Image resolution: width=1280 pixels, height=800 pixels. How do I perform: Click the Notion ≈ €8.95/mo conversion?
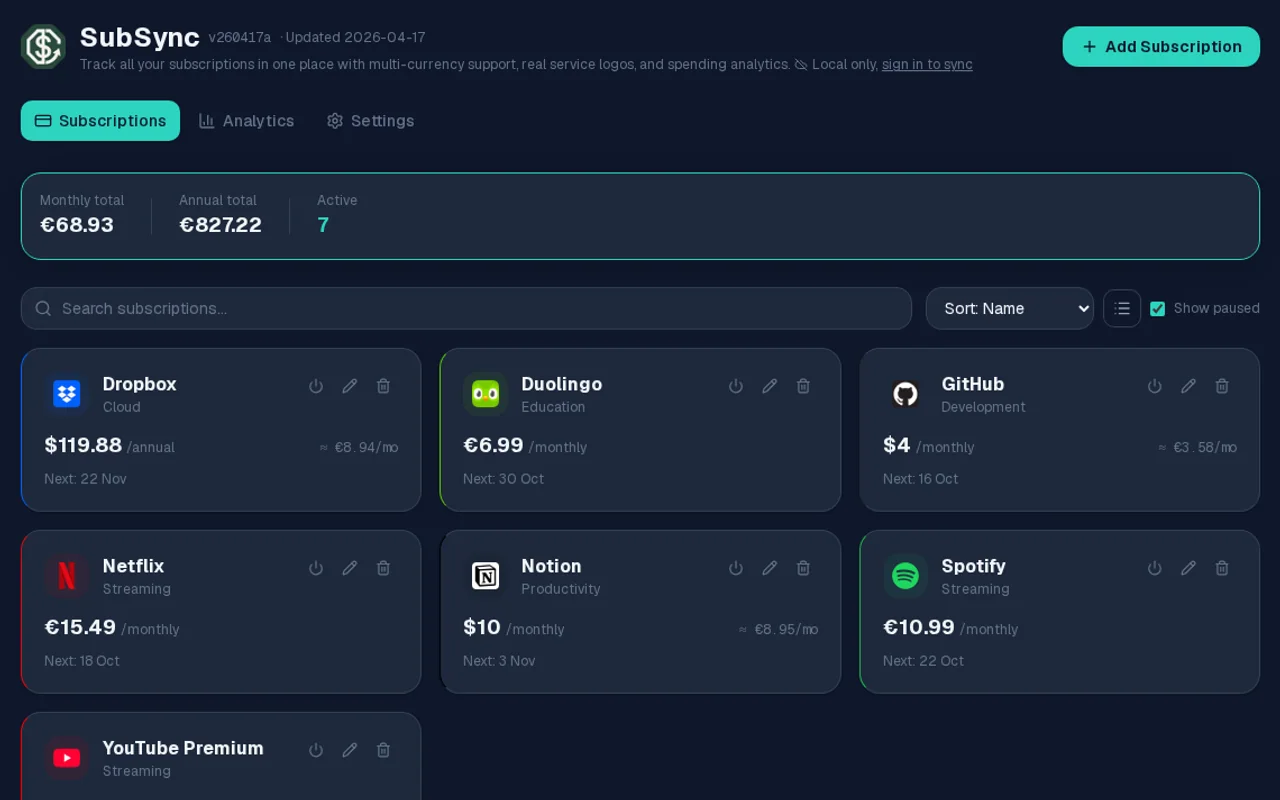(x=778, y=629)
